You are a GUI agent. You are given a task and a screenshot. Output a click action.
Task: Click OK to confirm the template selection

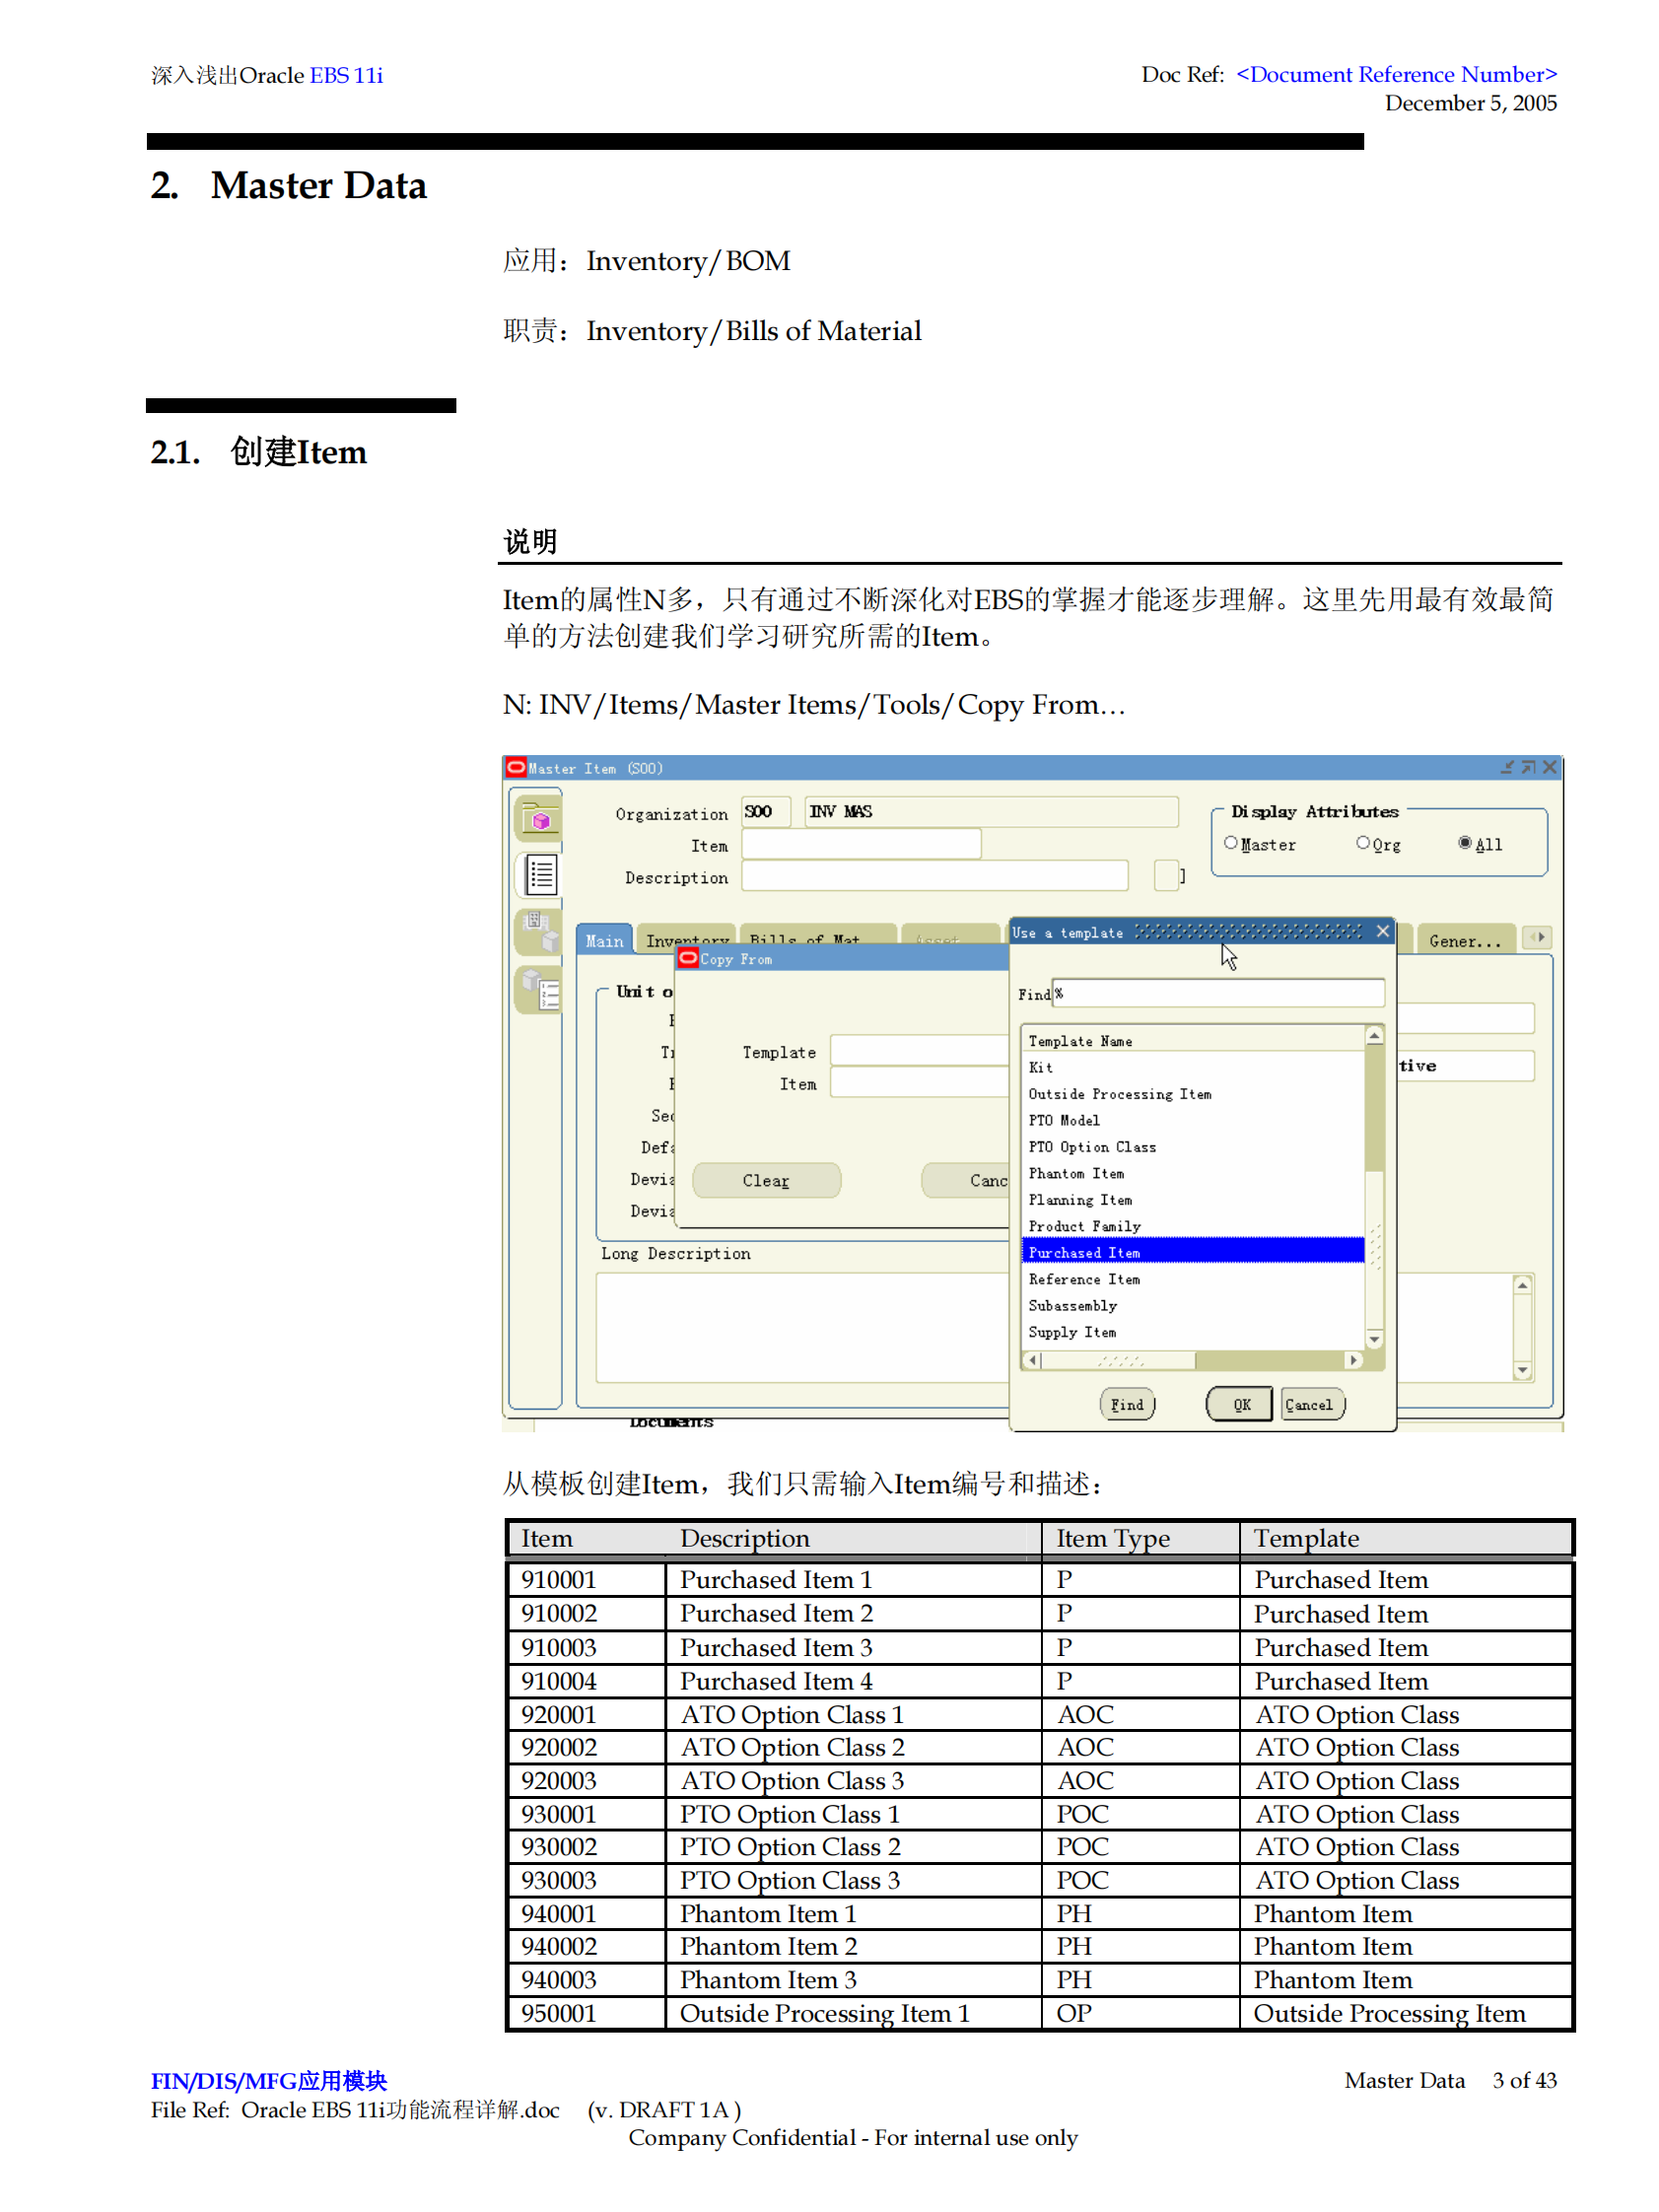pyautogui.click(x=1240, y=1404)
